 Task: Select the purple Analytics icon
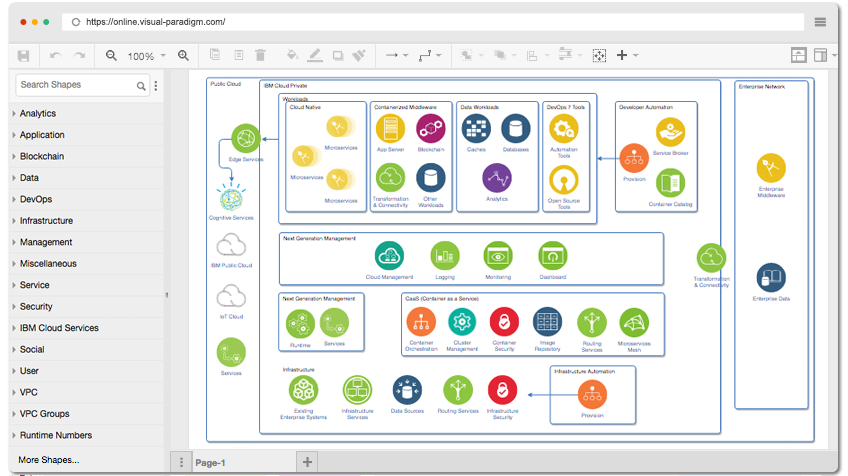click(497, 178)
